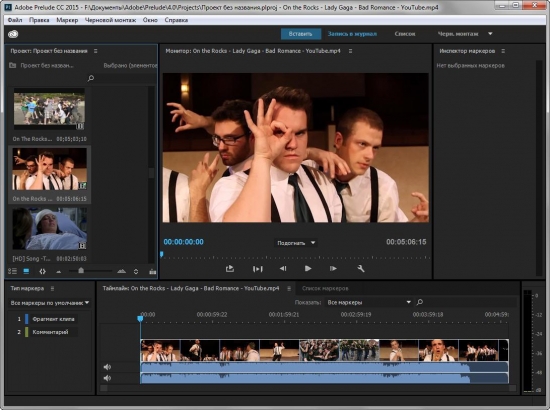
Task: Open the Маркер menu
Action: click(67, 20)
